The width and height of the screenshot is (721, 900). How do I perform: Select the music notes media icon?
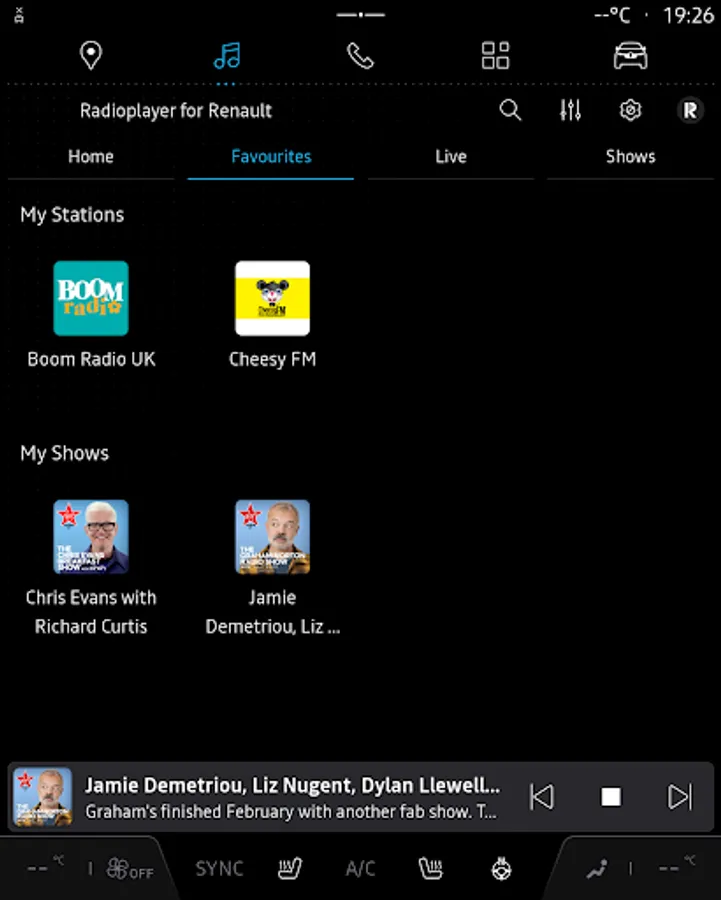(x=227, y=56)
